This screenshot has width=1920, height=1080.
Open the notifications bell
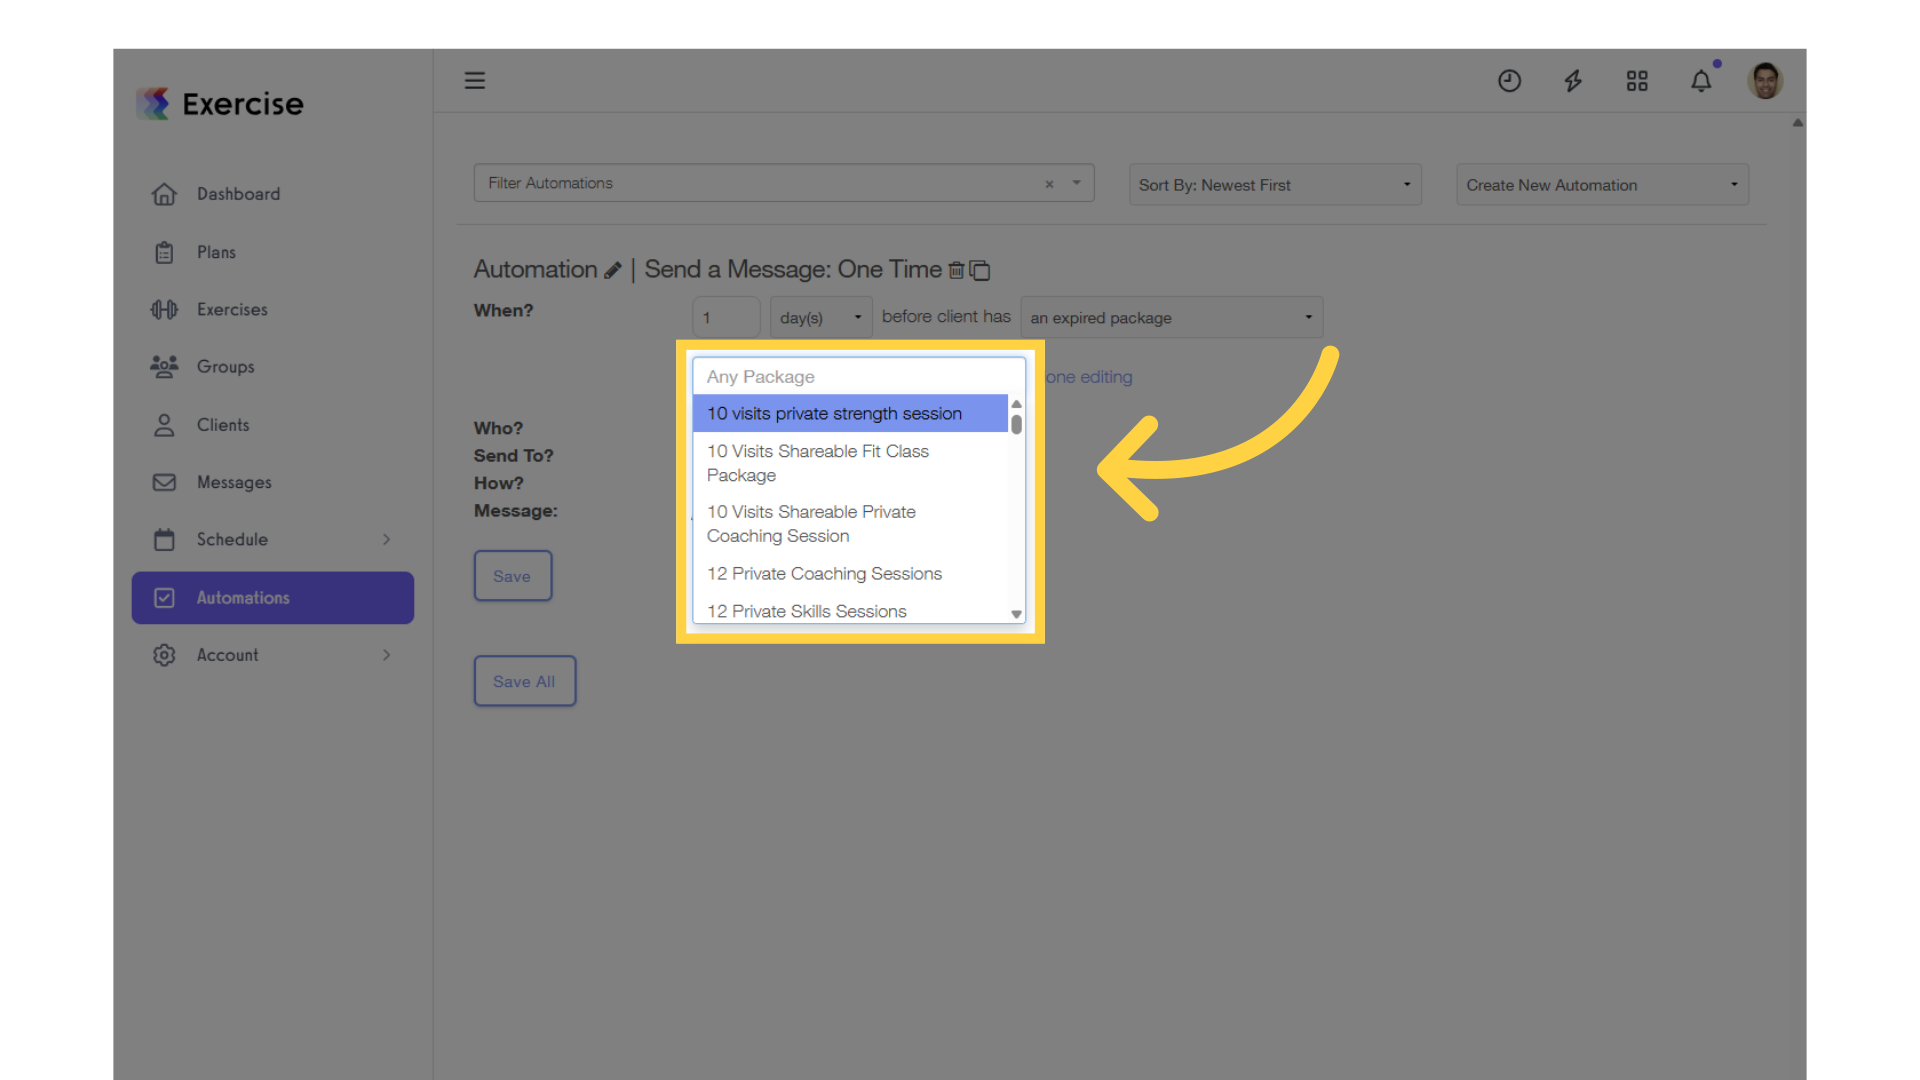pyautogui.click(x=1701, y=81)
